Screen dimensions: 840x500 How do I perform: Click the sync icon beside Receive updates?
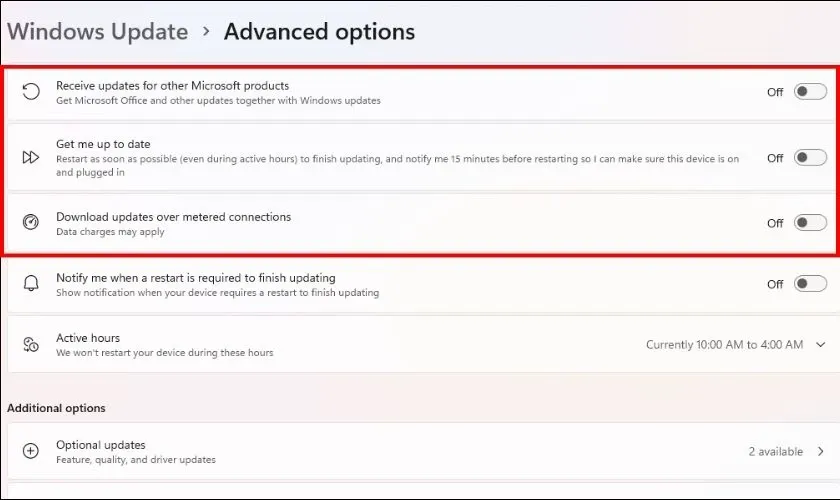(x=31, y=92)
